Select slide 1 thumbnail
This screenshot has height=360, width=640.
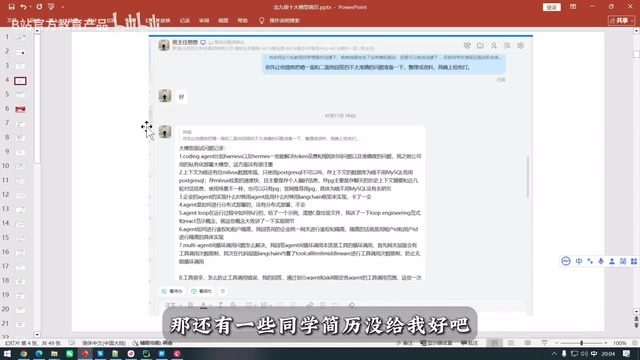[x=20, y=37]
